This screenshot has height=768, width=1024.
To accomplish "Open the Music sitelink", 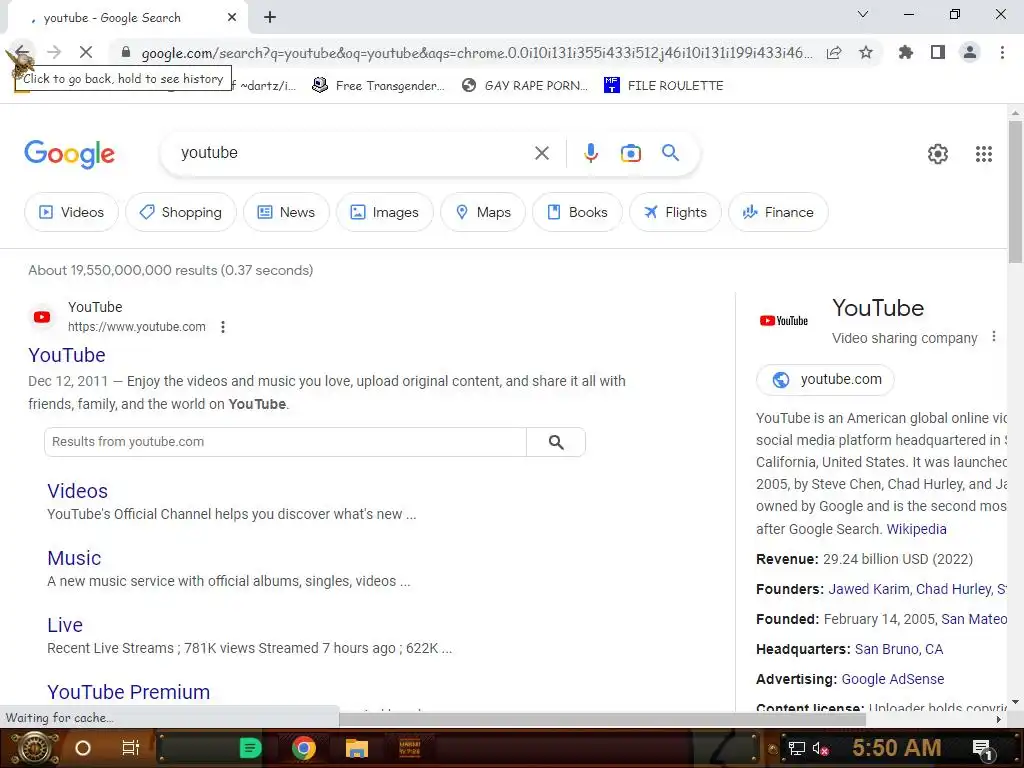I will click(74, 558).
